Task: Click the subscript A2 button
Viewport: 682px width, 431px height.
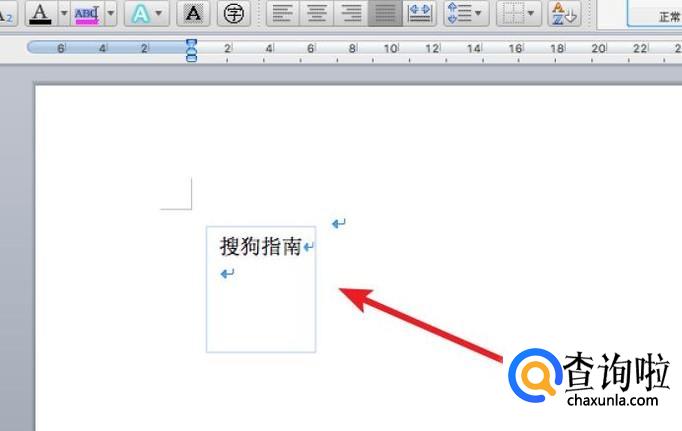Action: tap(7, 15)
